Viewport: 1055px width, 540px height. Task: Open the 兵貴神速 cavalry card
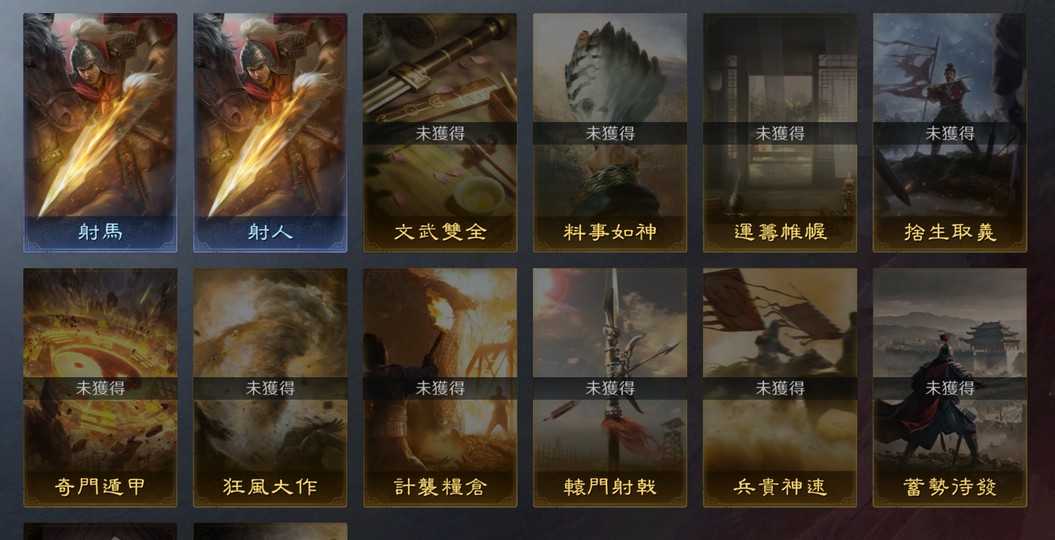click(x=780, y=388)
